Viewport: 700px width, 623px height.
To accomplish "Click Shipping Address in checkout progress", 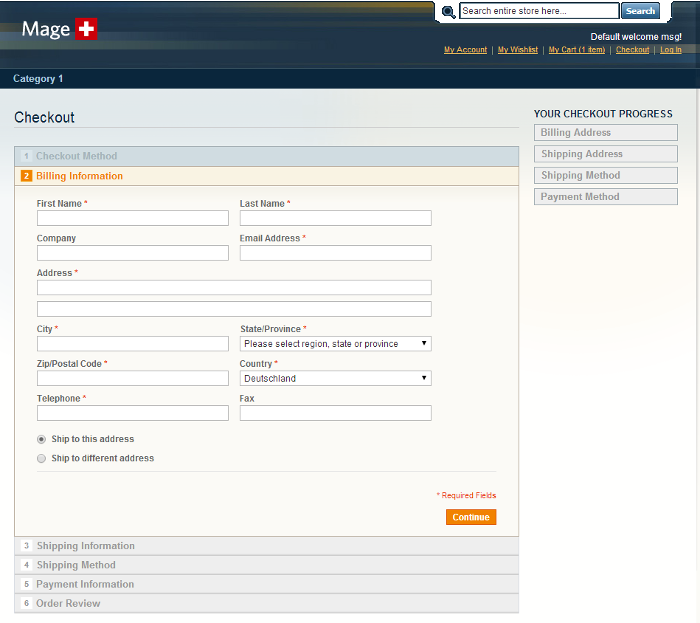I will coord(606,154).
